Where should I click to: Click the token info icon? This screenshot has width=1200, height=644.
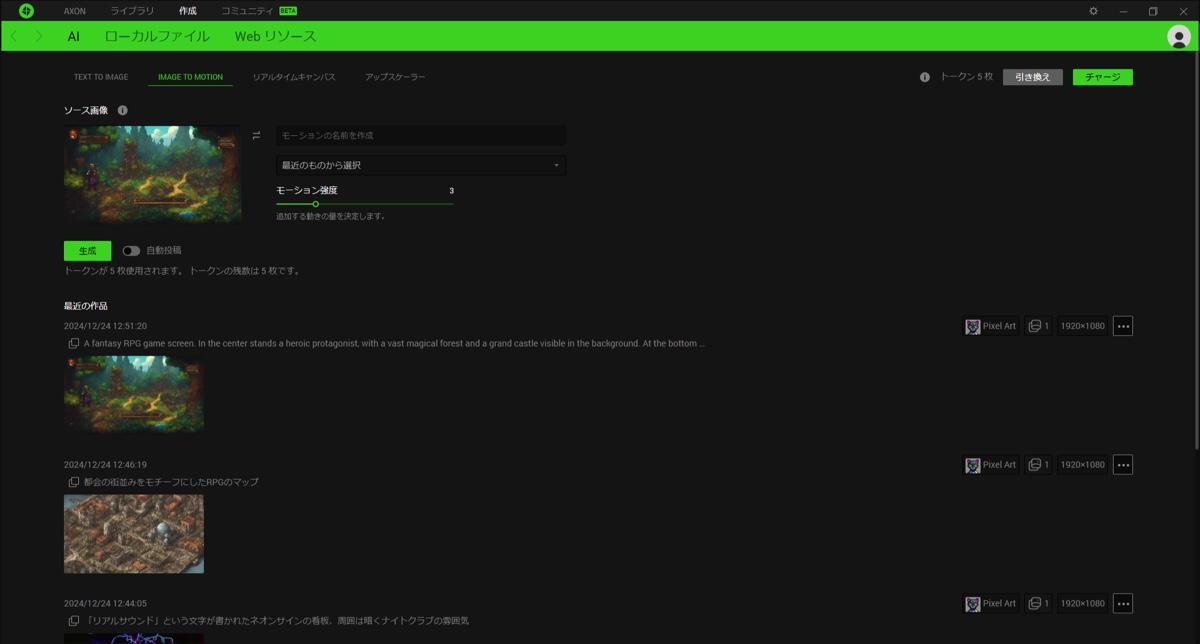point(925,77)
